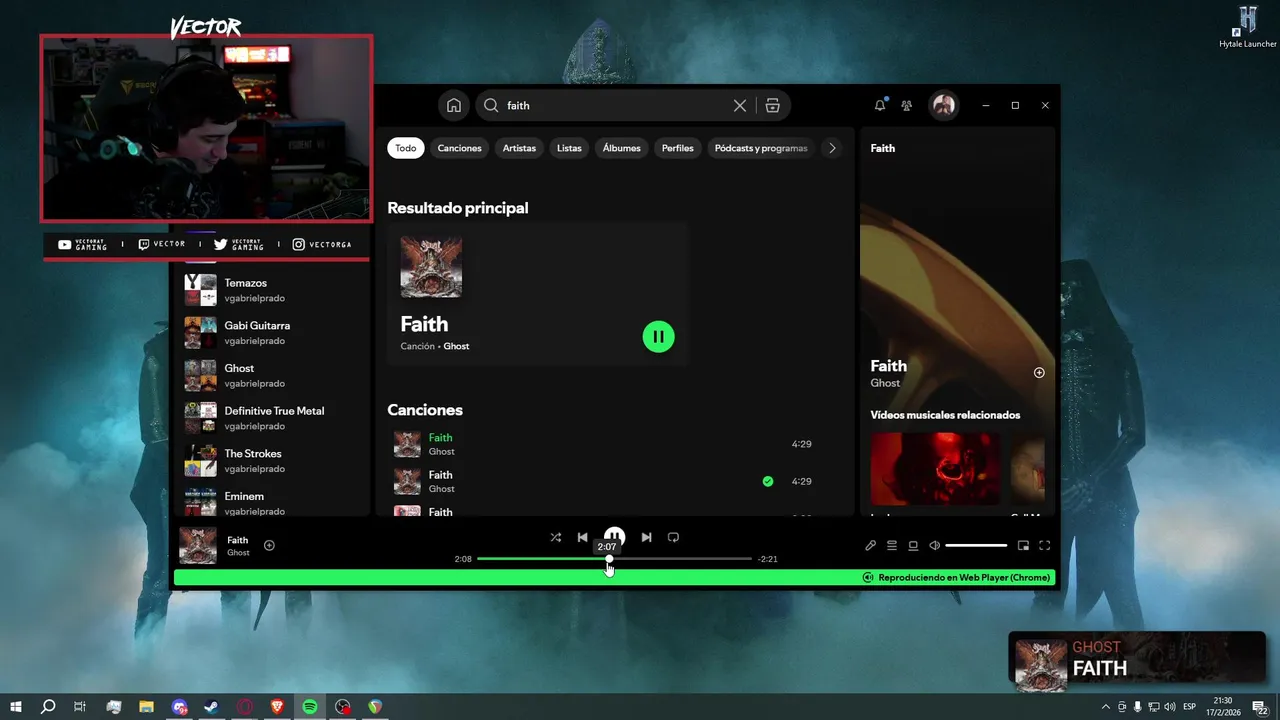This screenshot has width=1280, height=720.
Task: Select the Todo filter chip
Action: 405,148
